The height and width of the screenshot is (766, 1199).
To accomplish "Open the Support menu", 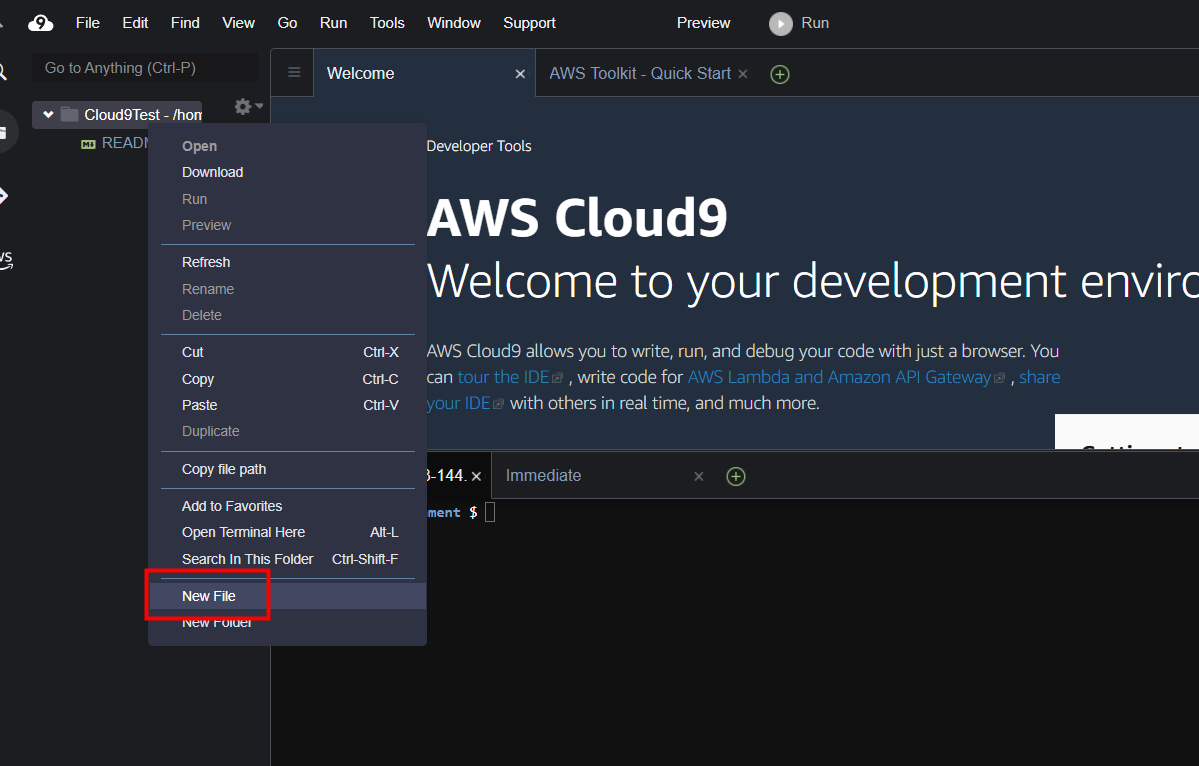I will [x=529, y=23].
